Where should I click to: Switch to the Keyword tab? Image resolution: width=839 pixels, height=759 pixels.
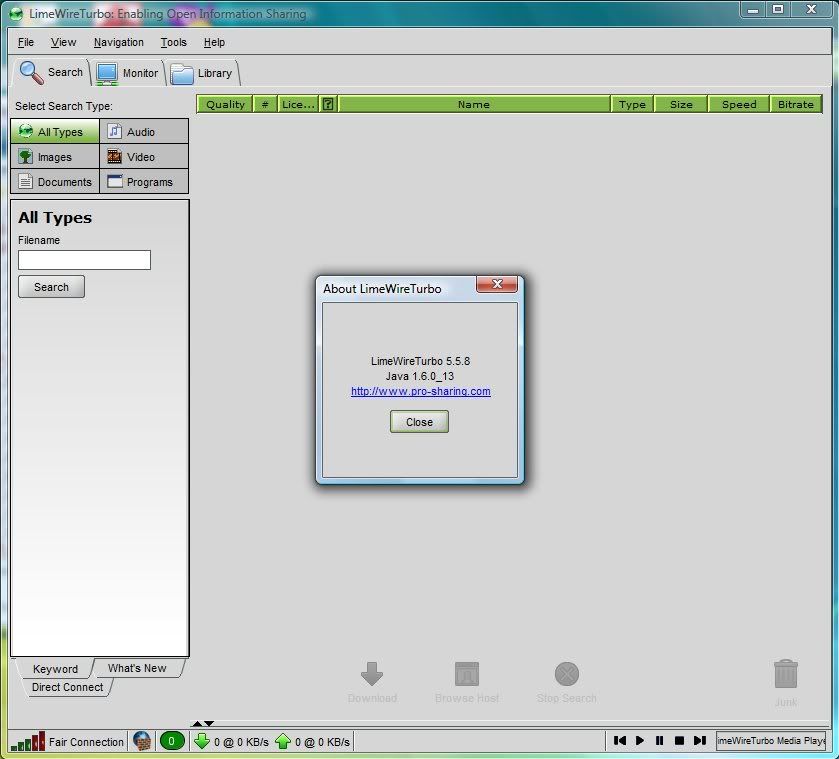tap(55, 669)
